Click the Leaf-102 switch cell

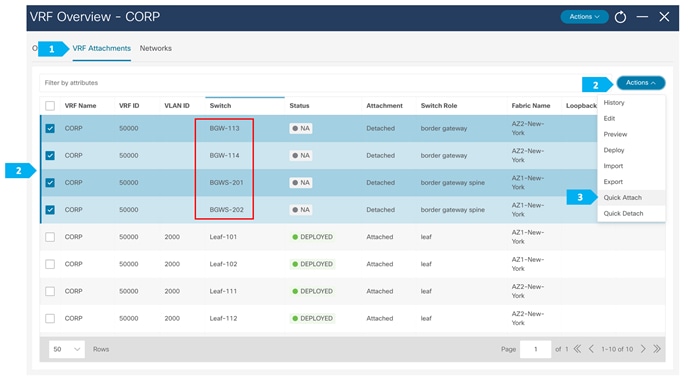tap(223, 264)
